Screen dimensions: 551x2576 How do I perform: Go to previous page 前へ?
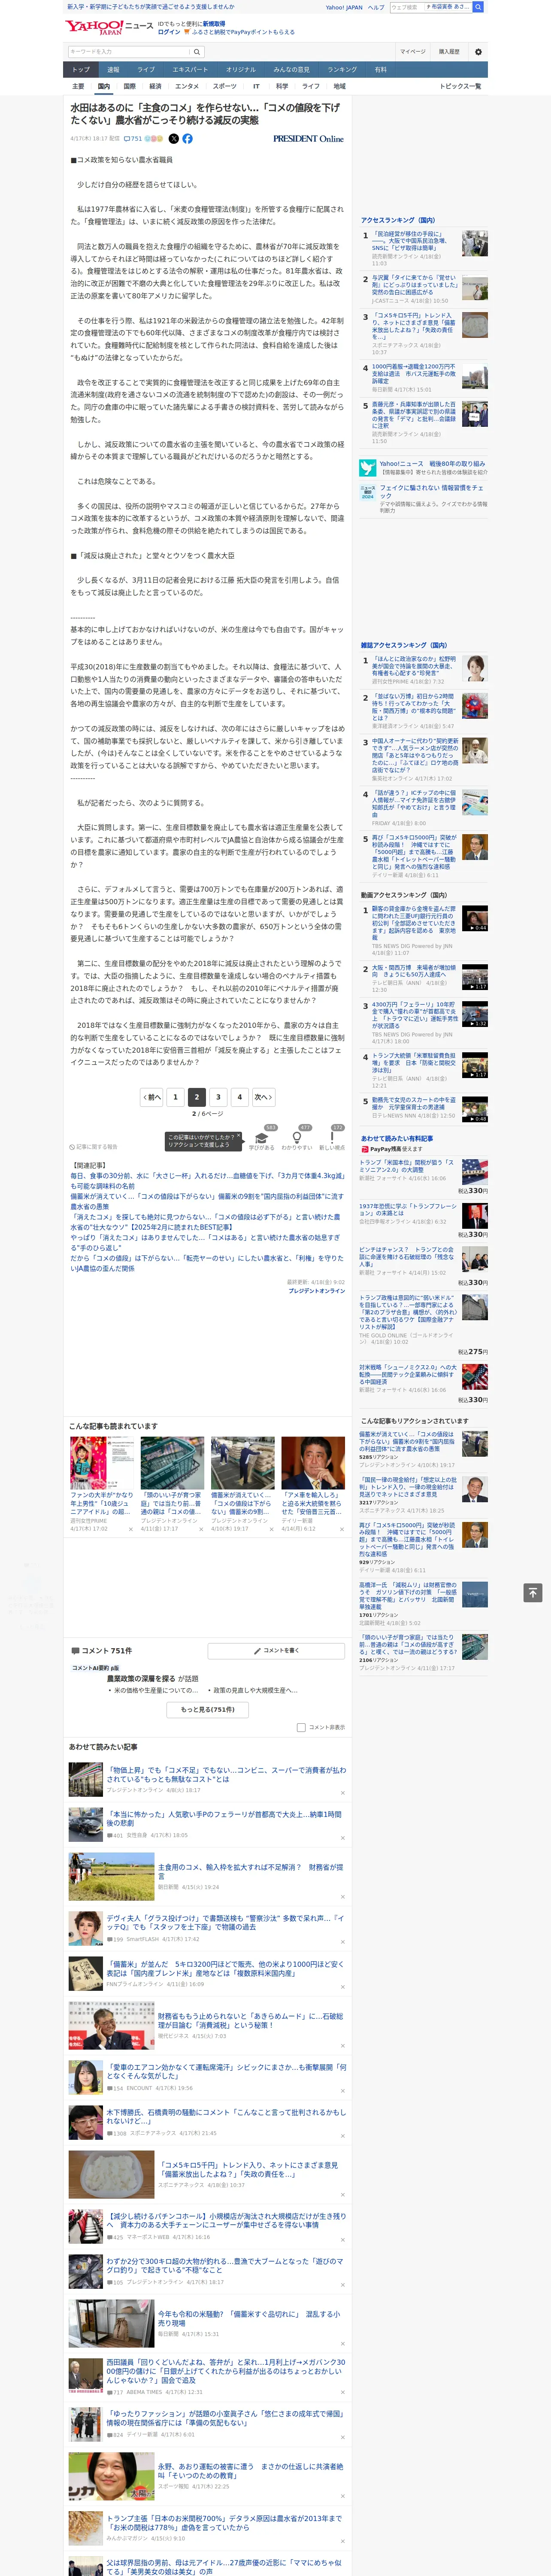tap(152, 1096)
